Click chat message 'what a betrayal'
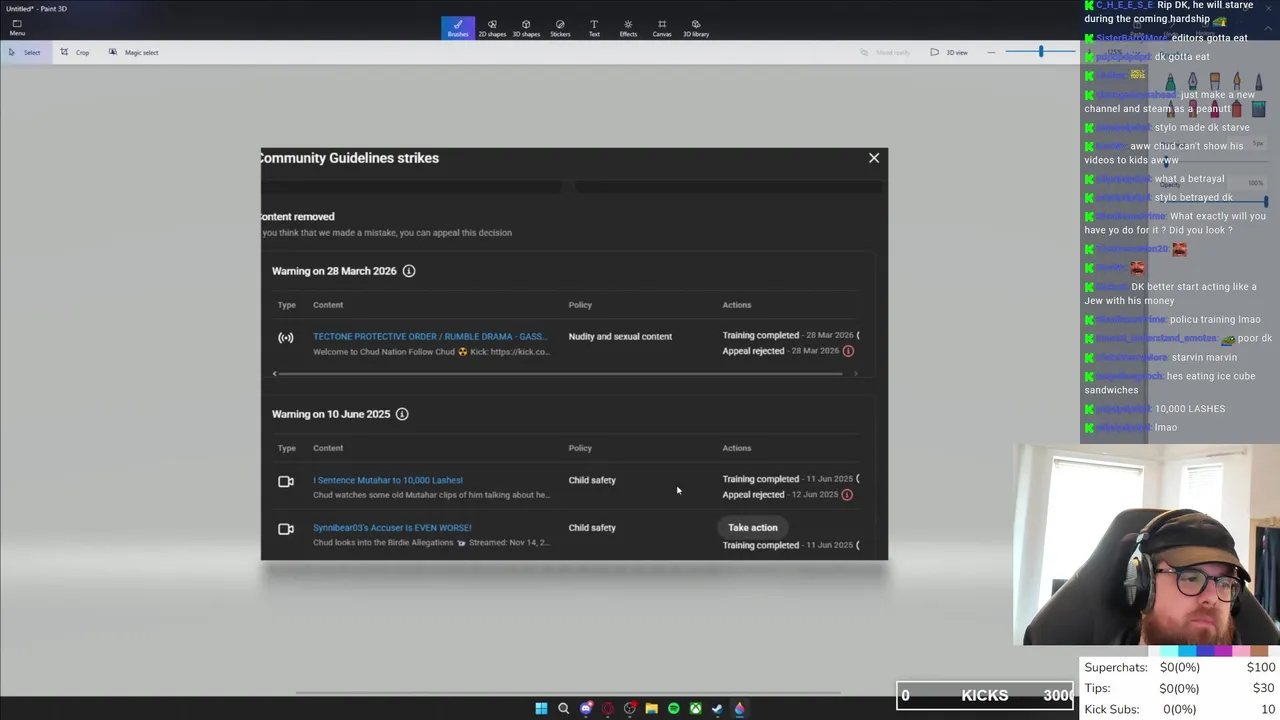1280x720 pixels. point(1189,178)
